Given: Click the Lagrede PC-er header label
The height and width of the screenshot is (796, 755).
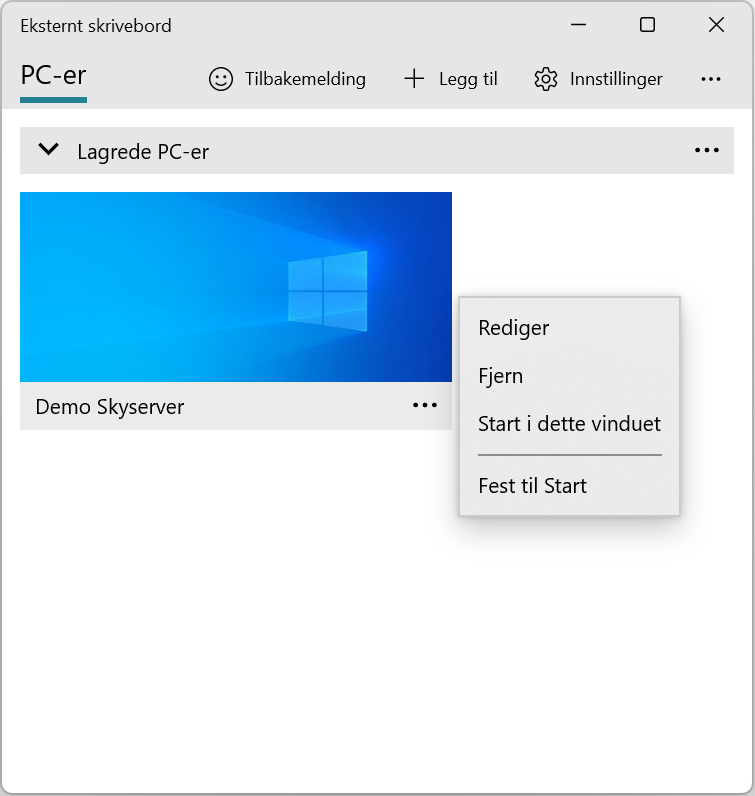Looking at the screenshot, I should click(x=143, y=152).
